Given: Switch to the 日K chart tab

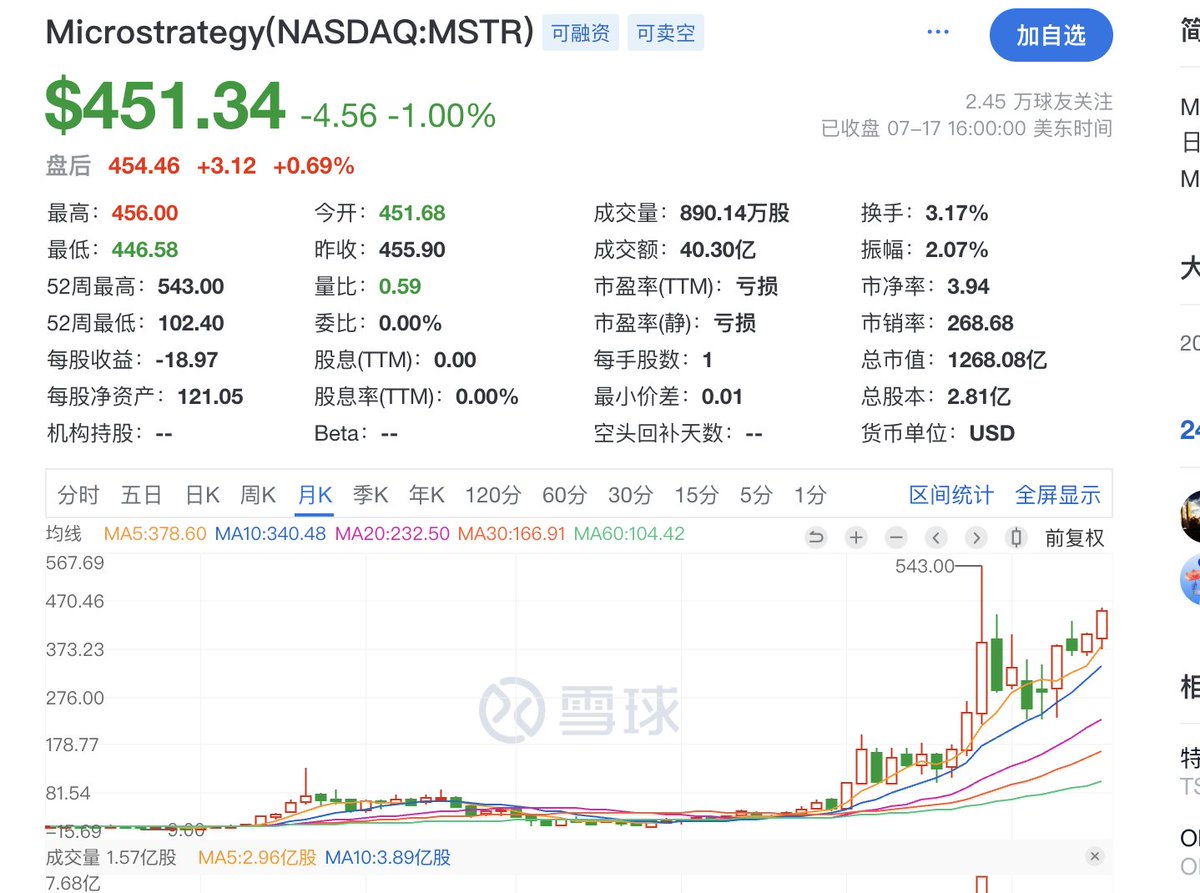Looking at the screenshot, I should pyautogui.click(x=202, y=494).
